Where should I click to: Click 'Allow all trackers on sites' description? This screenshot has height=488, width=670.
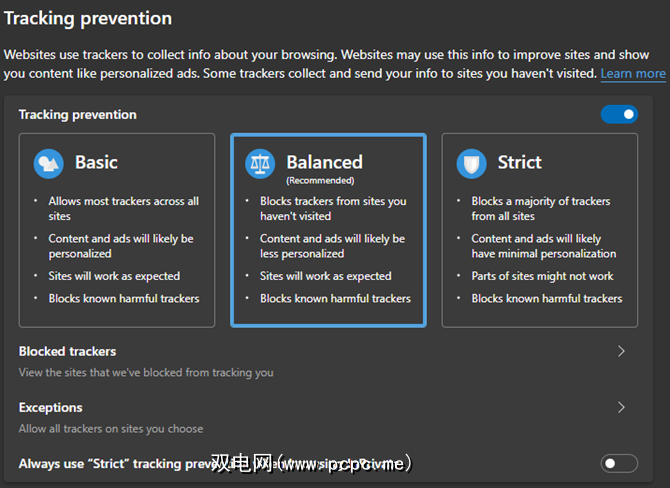click(x=111, y=429)
